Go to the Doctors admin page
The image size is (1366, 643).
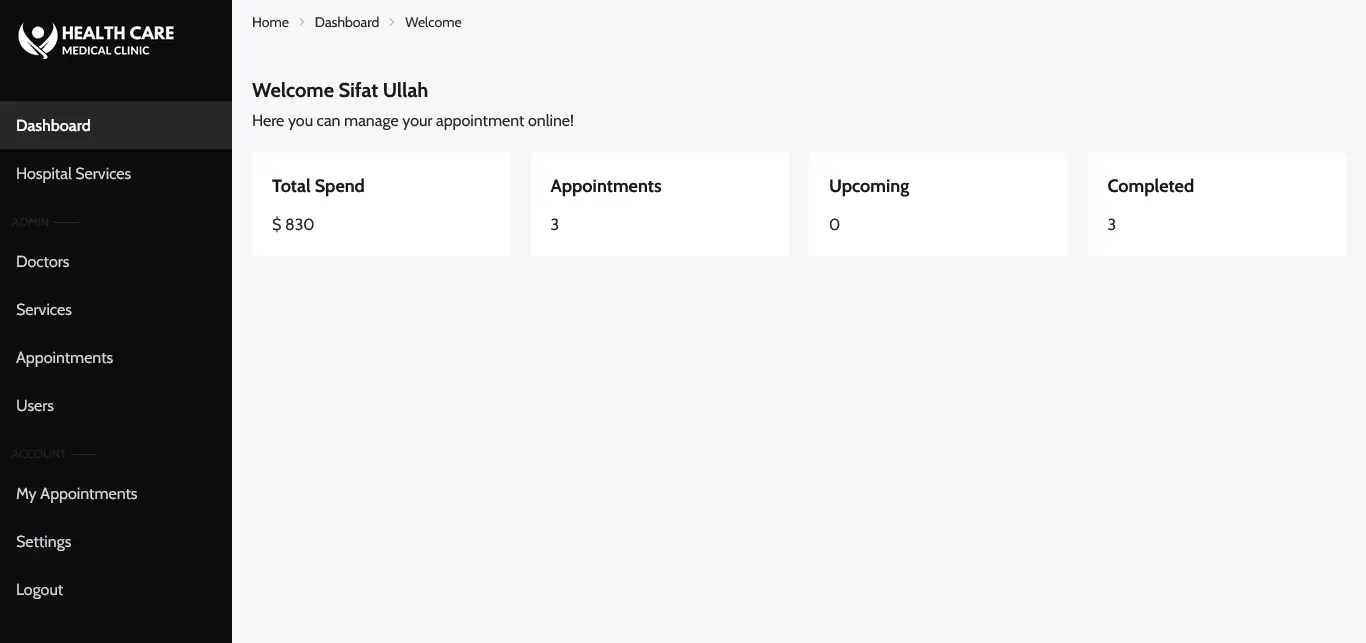pyautogui.click(x=116, y=261)
